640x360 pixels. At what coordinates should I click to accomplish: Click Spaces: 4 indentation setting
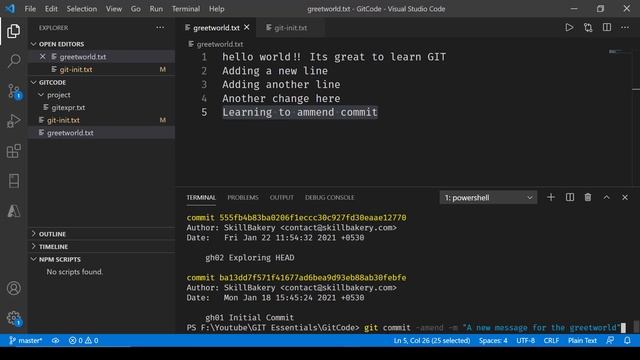tap(493, 340)
